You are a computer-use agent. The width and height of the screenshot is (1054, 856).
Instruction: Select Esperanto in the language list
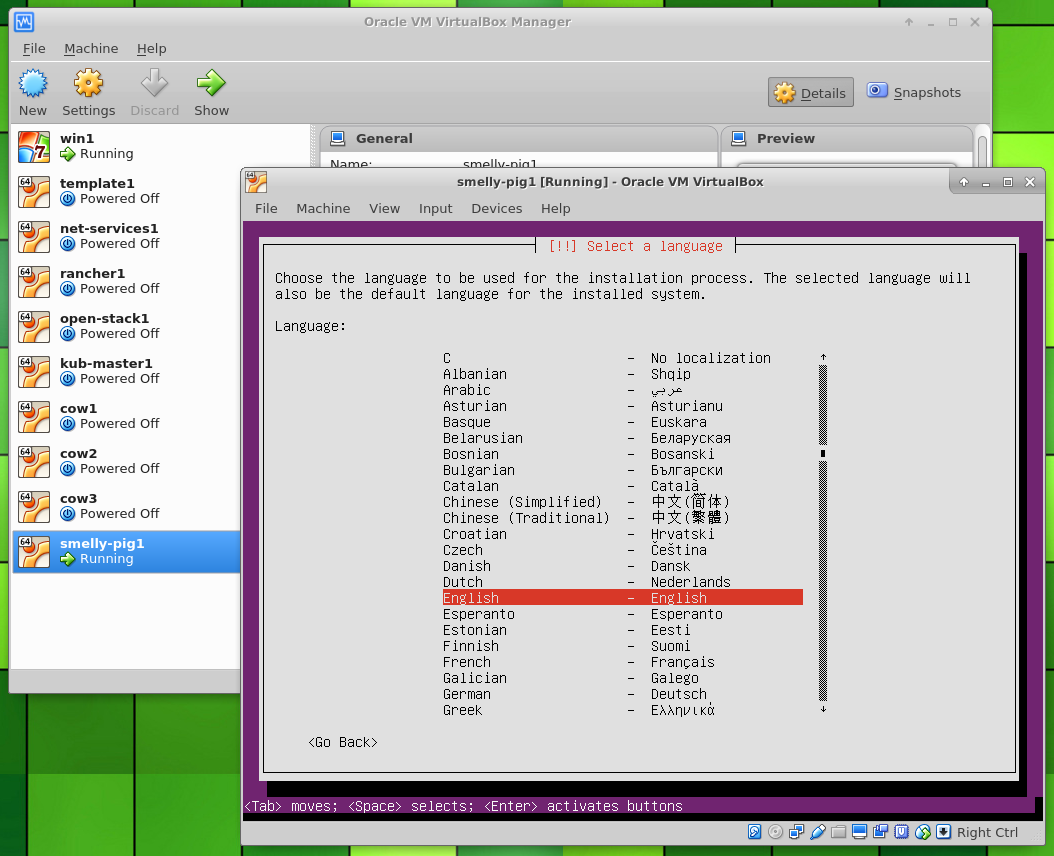622,614
